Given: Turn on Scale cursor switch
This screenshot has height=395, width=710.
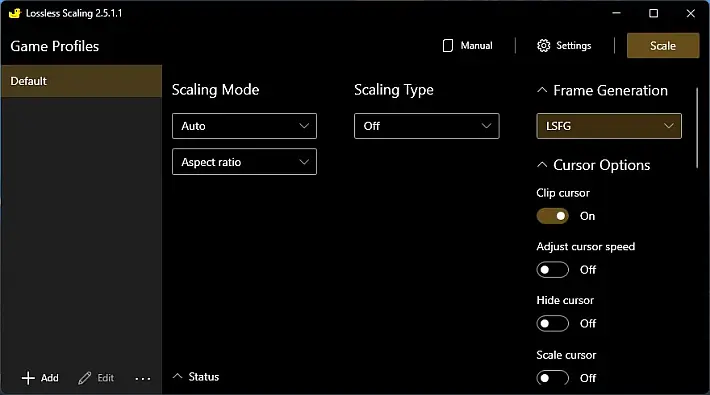Looking at the screenshot, I should coord(552,378).
